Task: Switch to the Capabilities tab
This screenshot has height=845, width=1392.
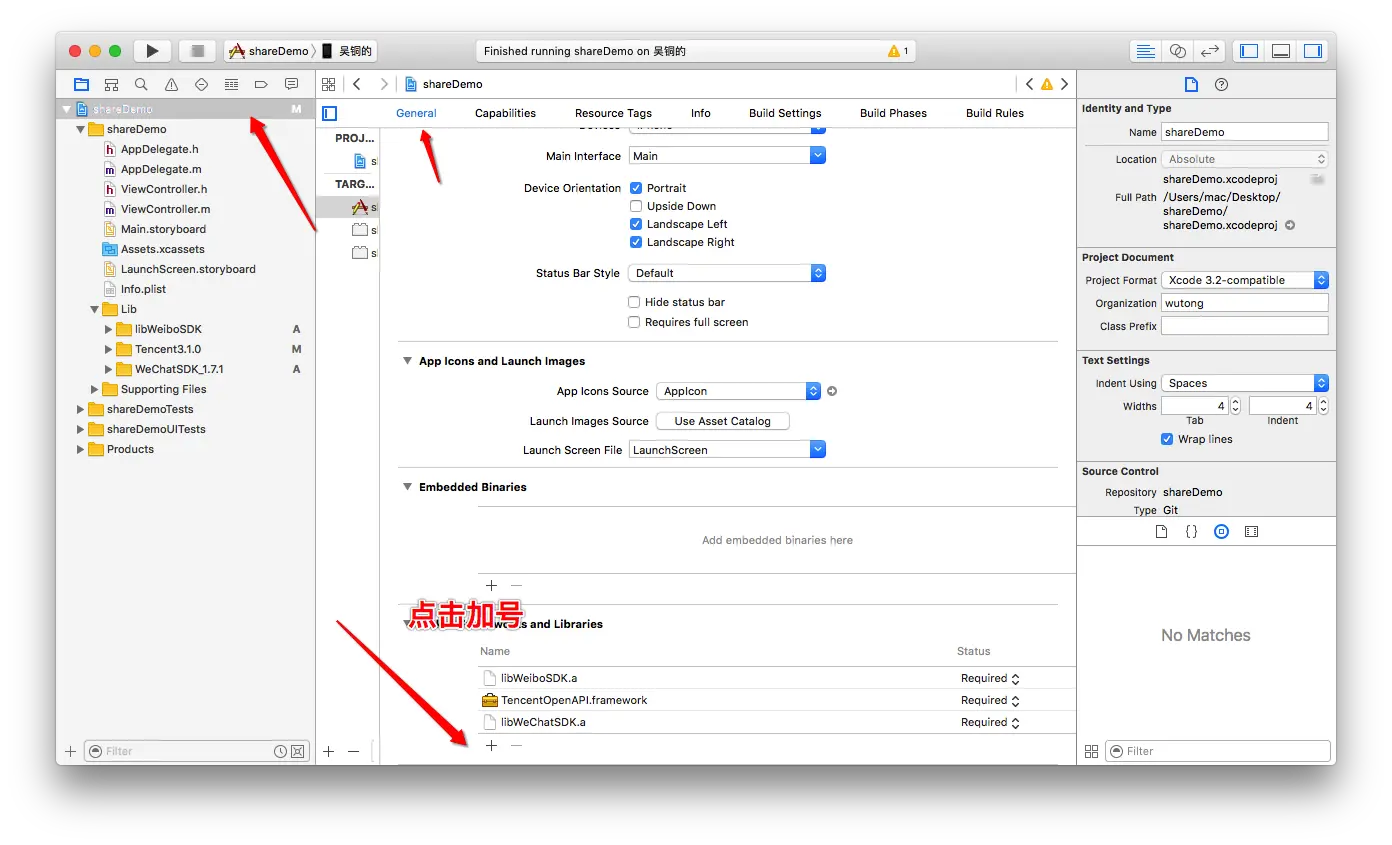Action: [505, 113]
